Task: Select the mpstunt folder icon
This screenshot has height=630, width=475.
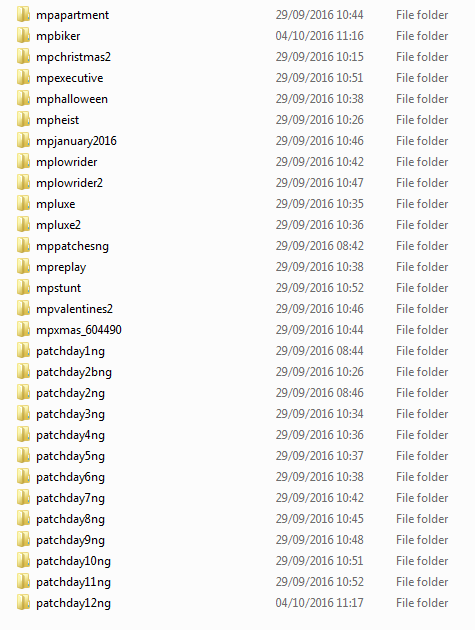Action: click(x=23, y=287)
